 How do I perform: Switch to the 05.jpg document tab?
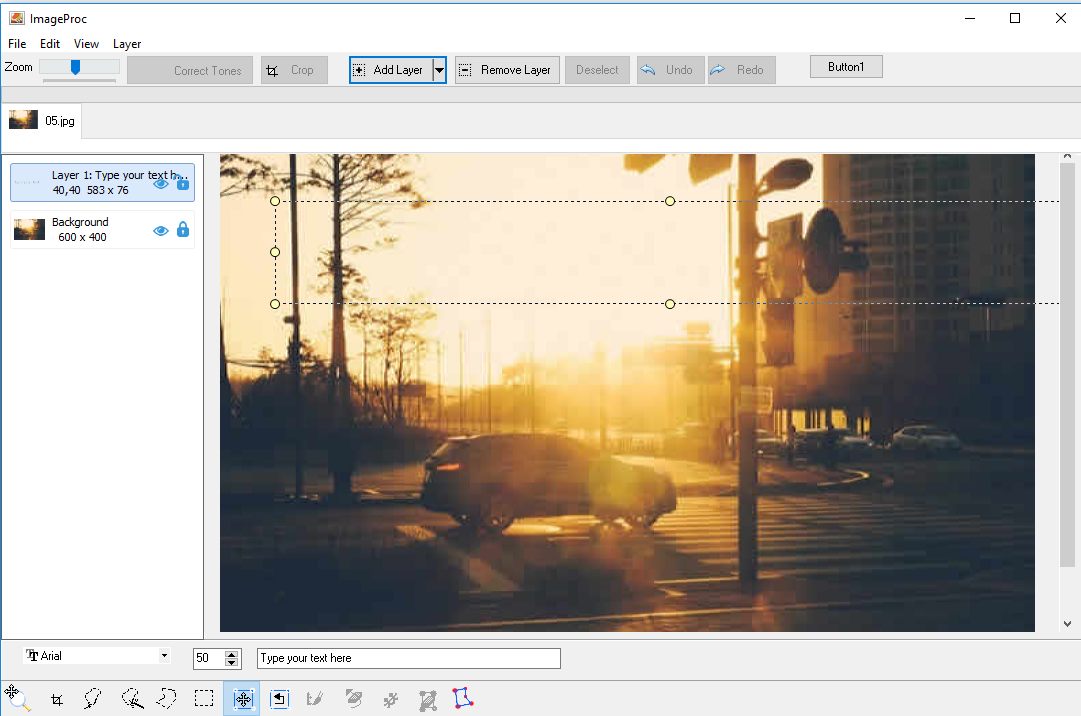(41, 121)
